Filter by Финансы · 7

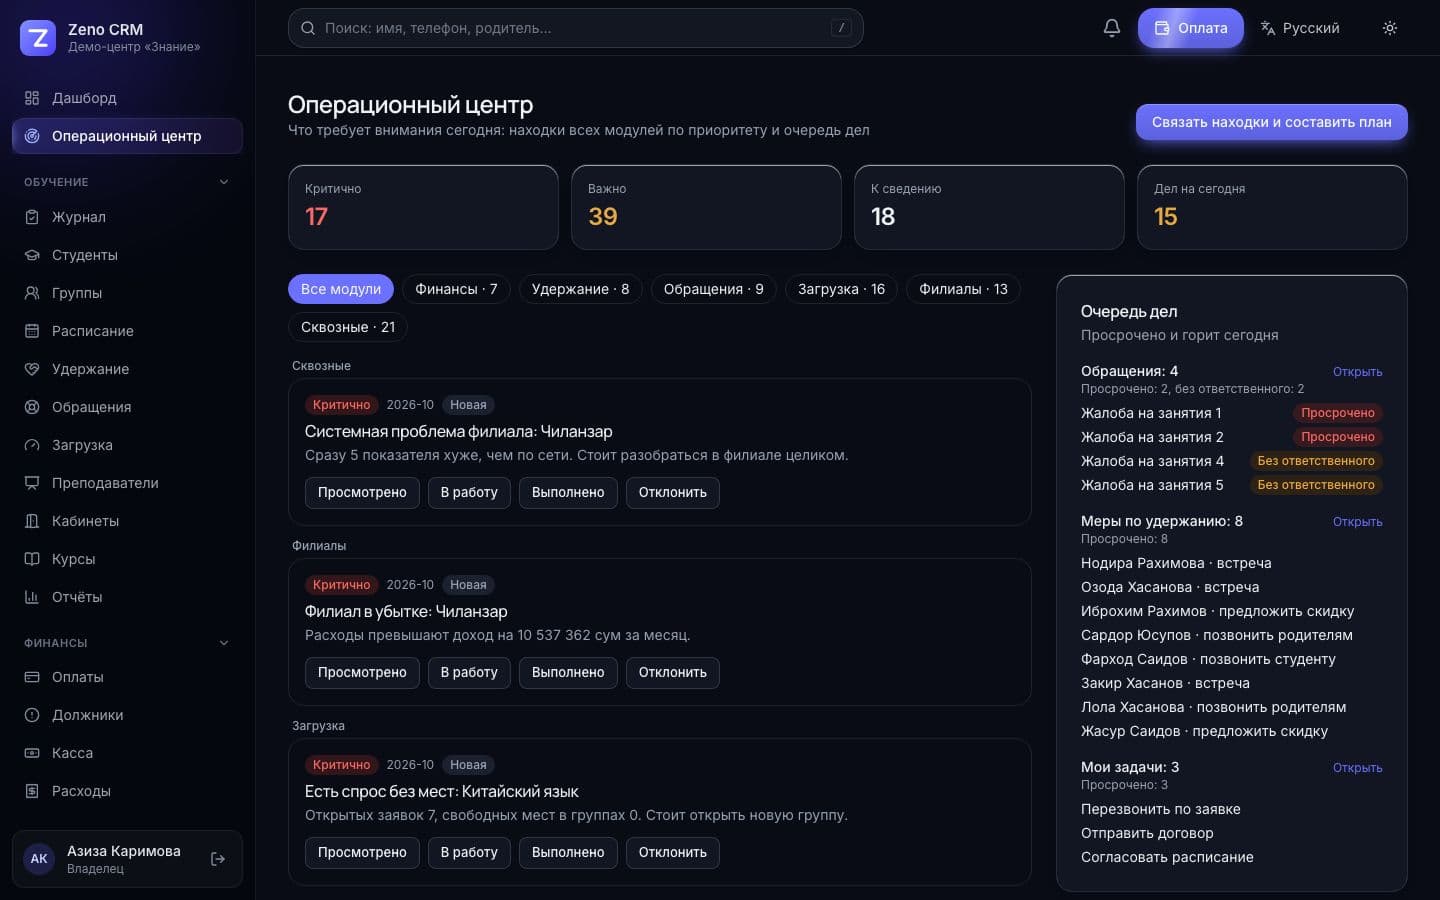[456, 289]
